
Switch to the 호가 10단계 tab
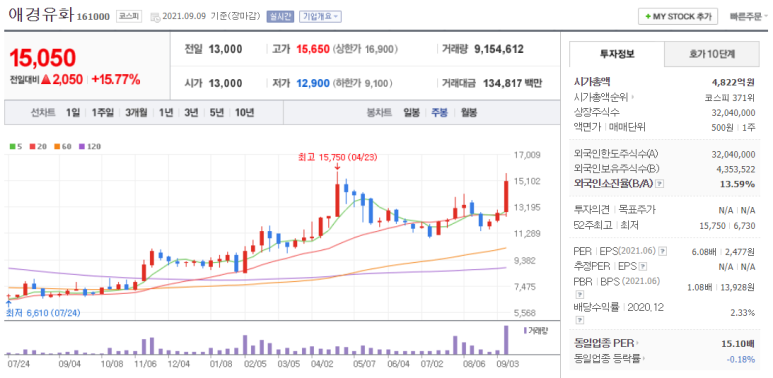(x=711, y=54)
